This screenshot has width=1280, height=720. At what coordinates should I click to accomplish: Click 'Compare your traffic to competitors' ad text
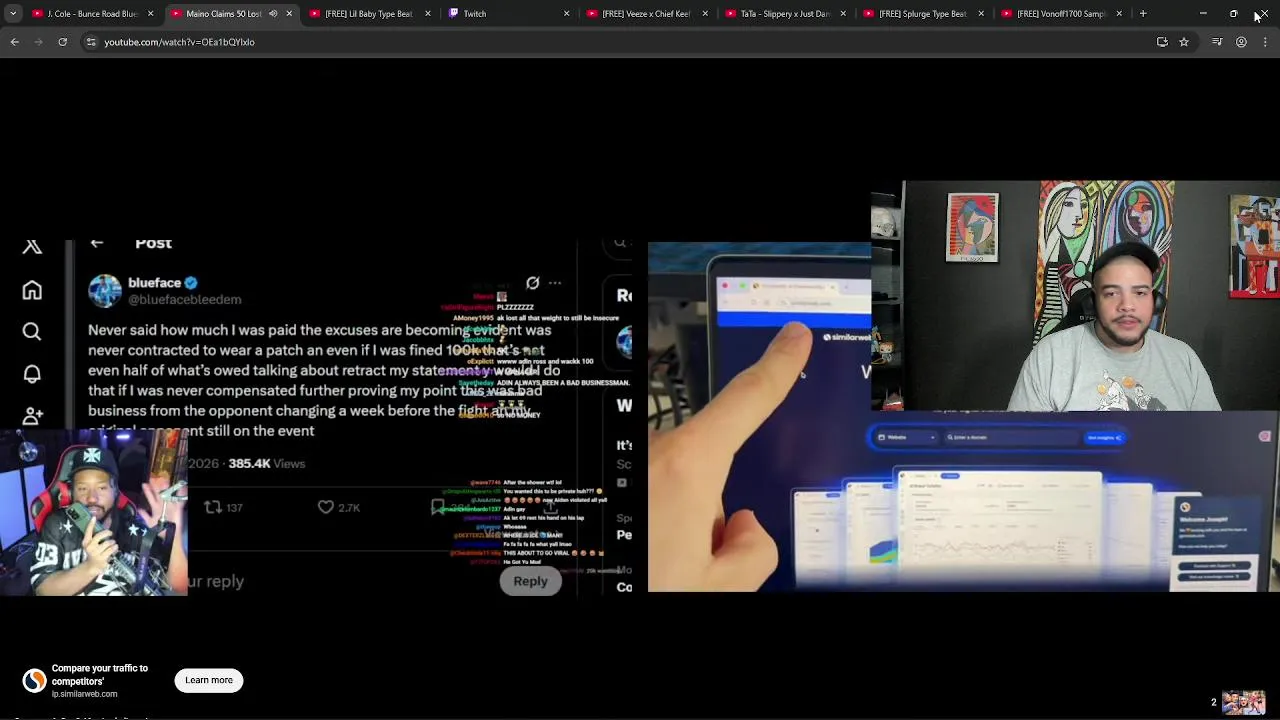coord(100,674)
